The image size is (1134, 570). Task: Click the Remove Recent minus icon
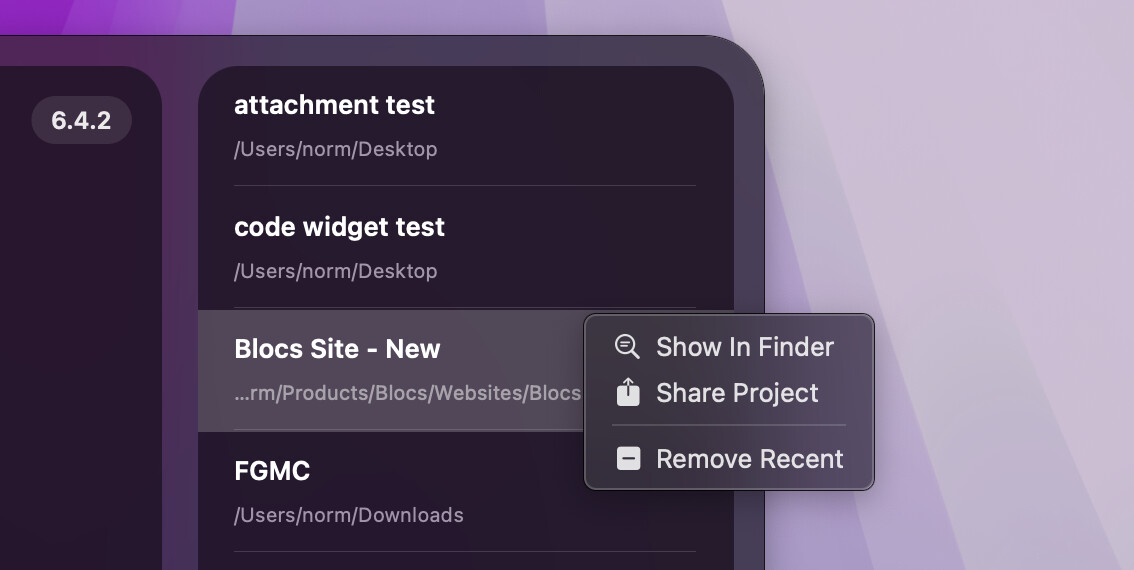(x=628, y=459)
